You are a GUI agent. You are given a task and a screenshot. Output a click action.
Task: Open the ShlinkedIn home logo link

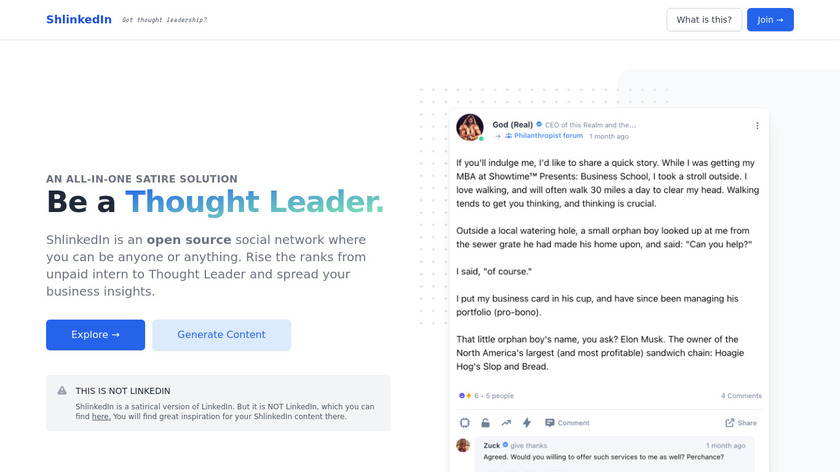(79, 20)
